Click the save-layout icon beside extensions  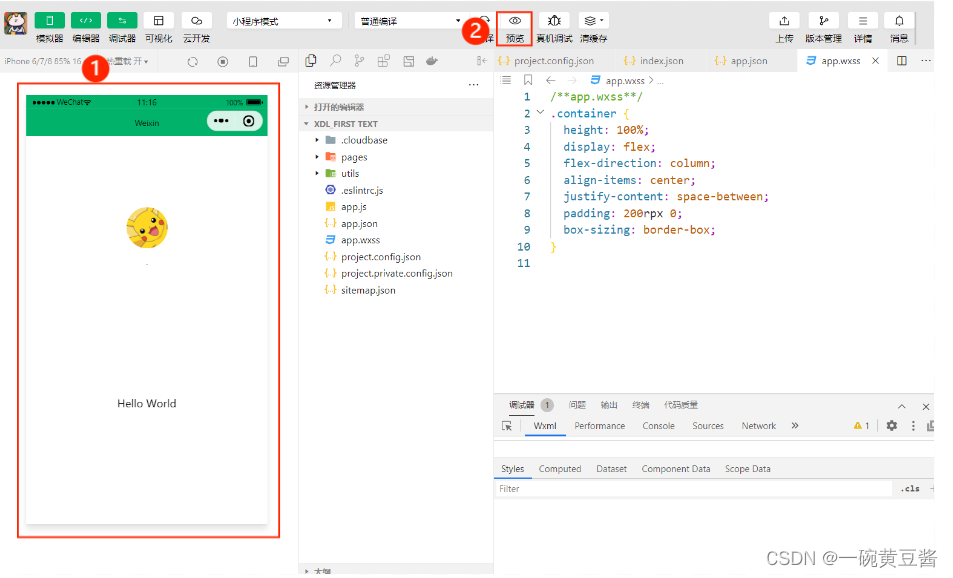coord(408,61)
